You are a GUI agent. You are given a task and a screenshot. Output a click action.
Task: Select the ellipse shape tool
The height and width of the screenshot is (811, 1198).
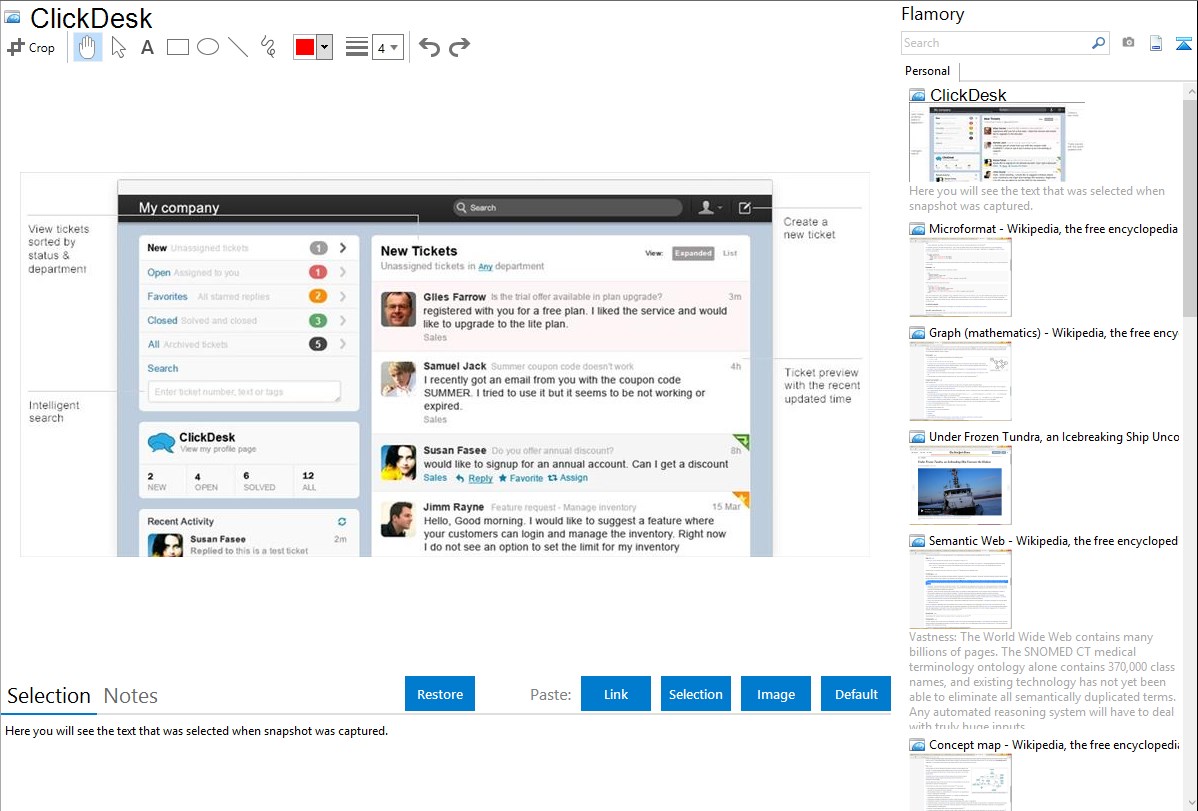coord(208,47)
